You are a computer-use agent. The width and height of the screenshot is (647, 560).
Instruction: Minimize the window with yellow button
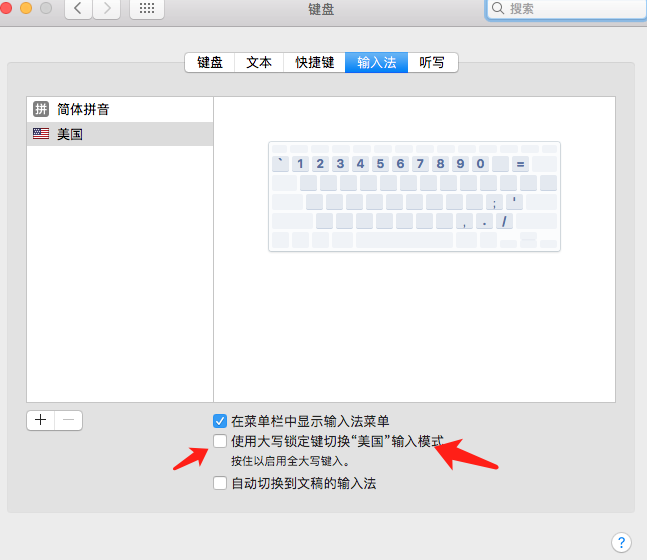(26, 8)
